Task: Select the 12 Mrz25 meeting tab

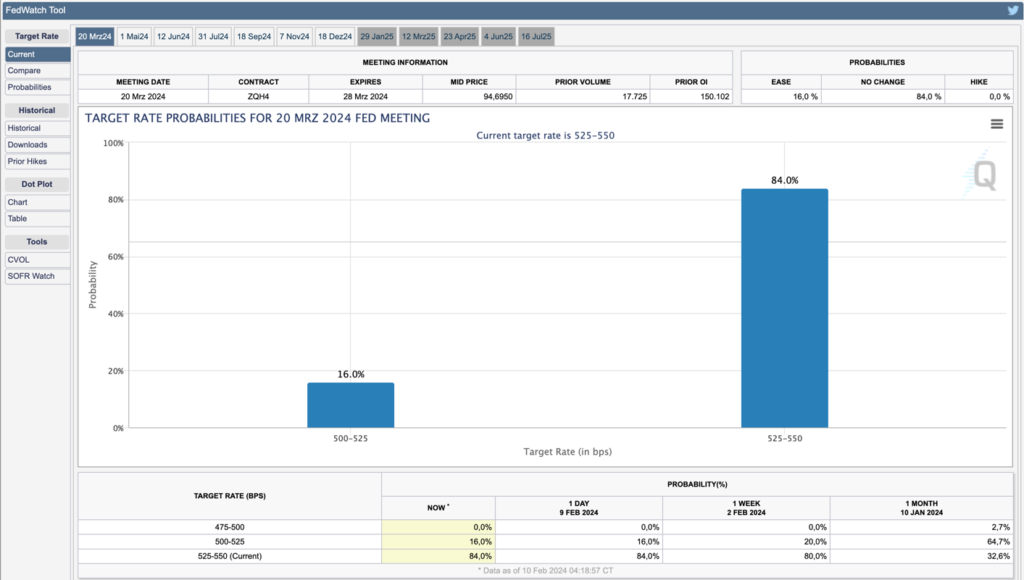Action: click(419, 37)
